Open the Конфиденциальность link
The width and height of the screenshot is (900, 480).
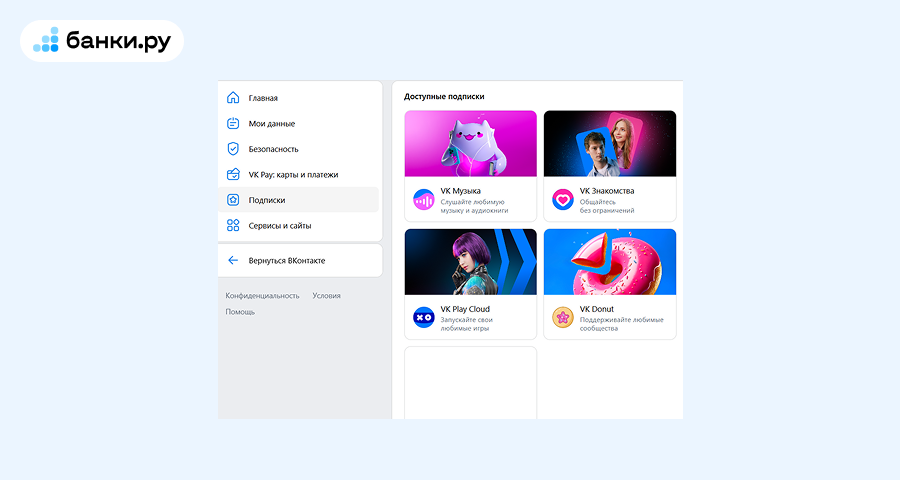[x=262, y=296]
